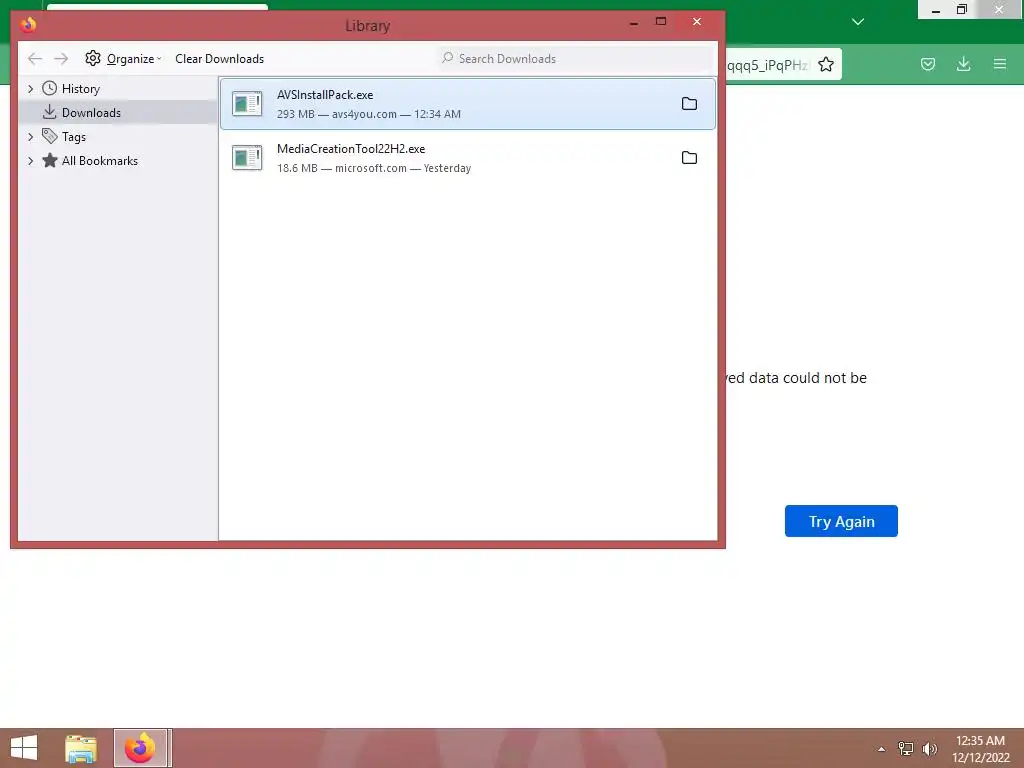Select History in the sidebar
Viewport: 1024px width, 768px height.
[x=80, y=88]
